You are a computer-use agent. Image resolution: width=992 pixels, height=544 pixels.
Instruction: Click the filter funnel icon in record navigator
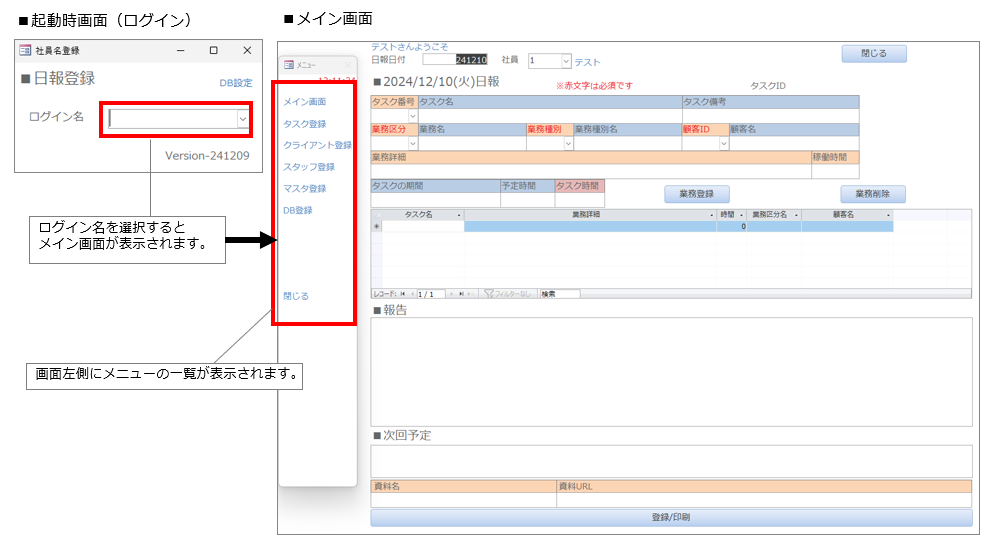(x=488, y=294)
